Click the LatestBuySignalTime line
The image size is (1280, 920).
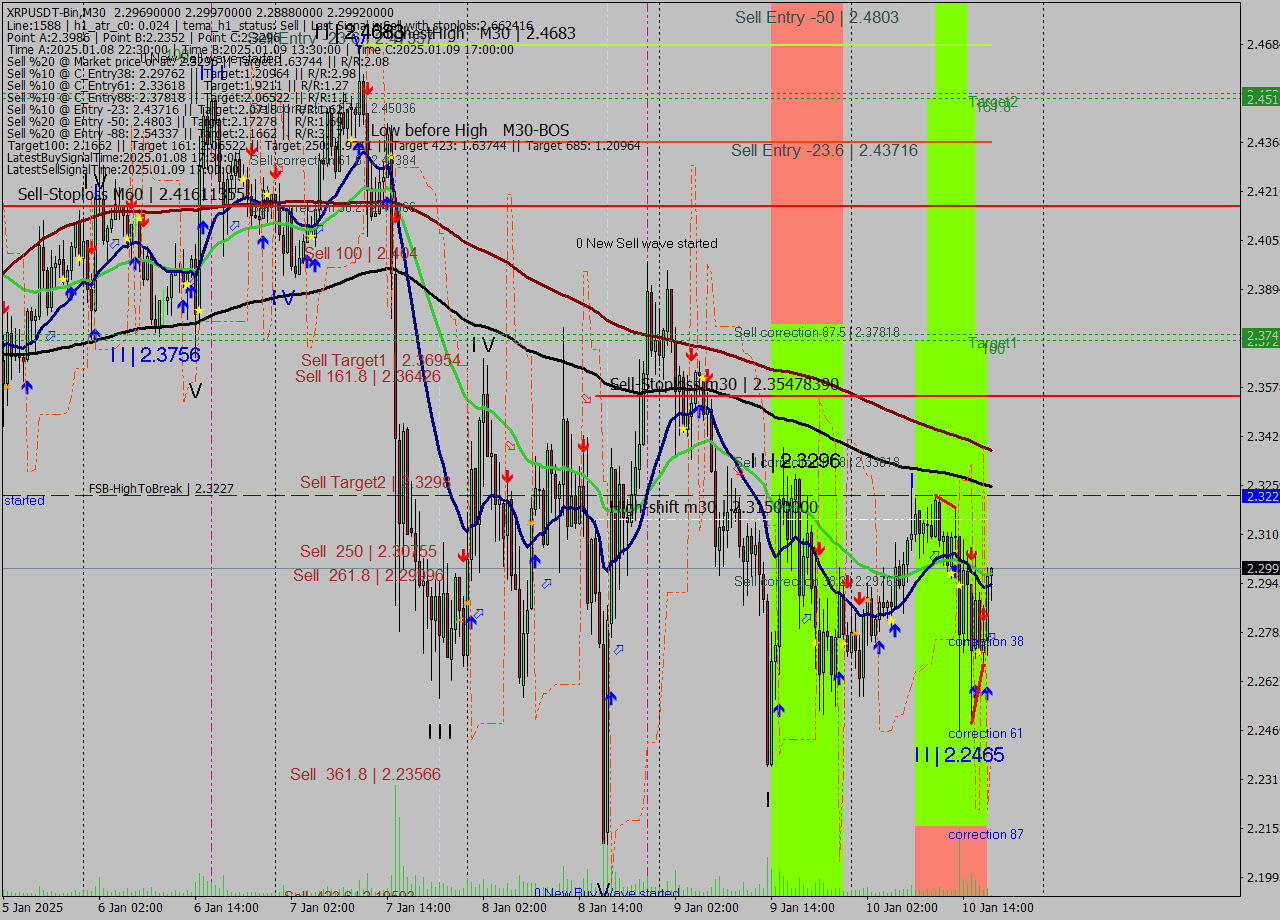(124, 157)
